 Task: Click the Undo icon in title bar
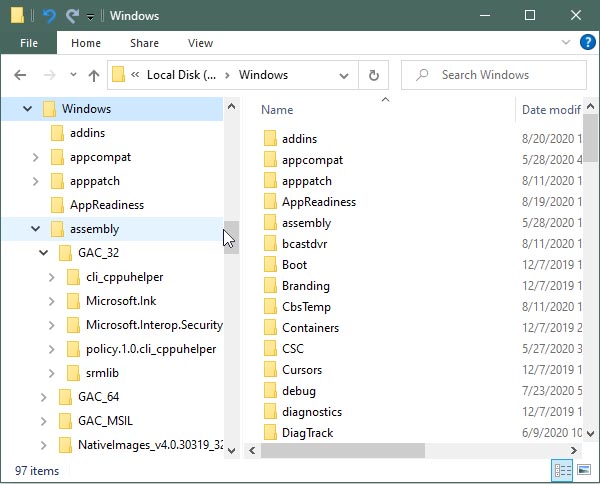click(49, 16)
